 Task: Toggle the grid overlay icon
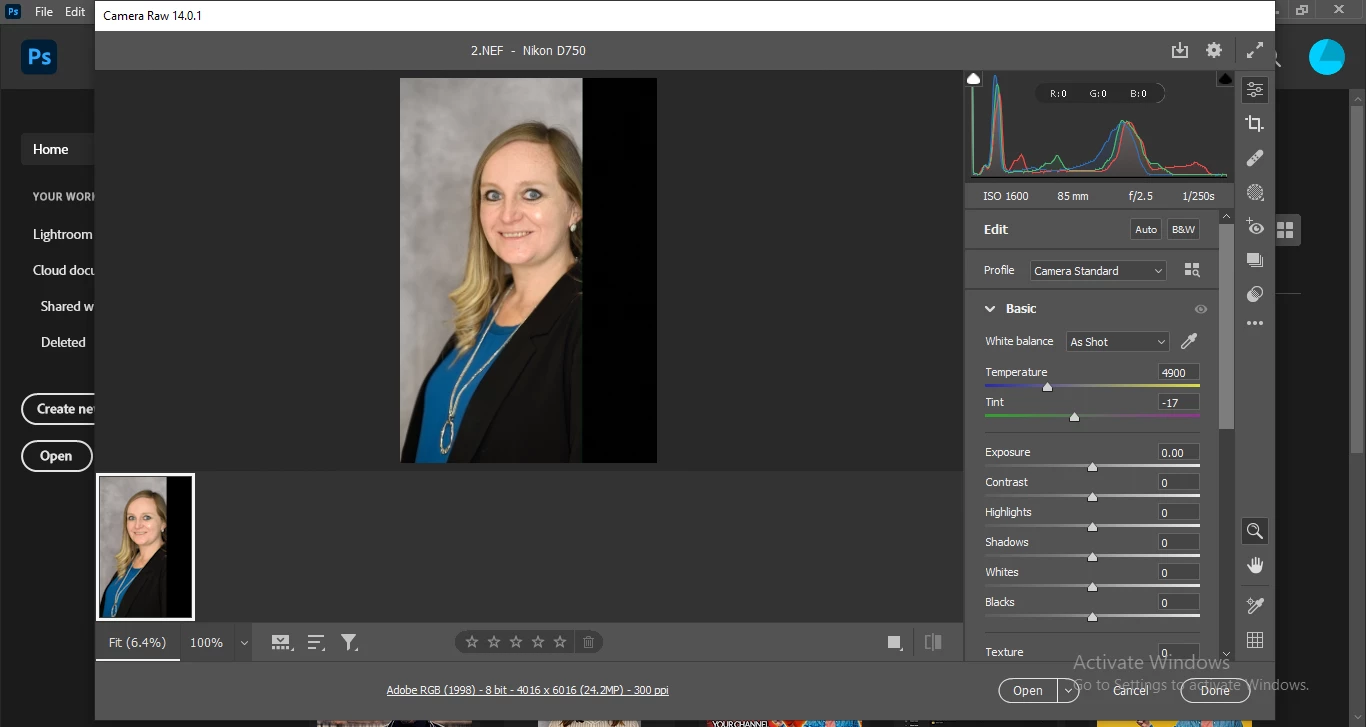click(x=1255, y=640)
